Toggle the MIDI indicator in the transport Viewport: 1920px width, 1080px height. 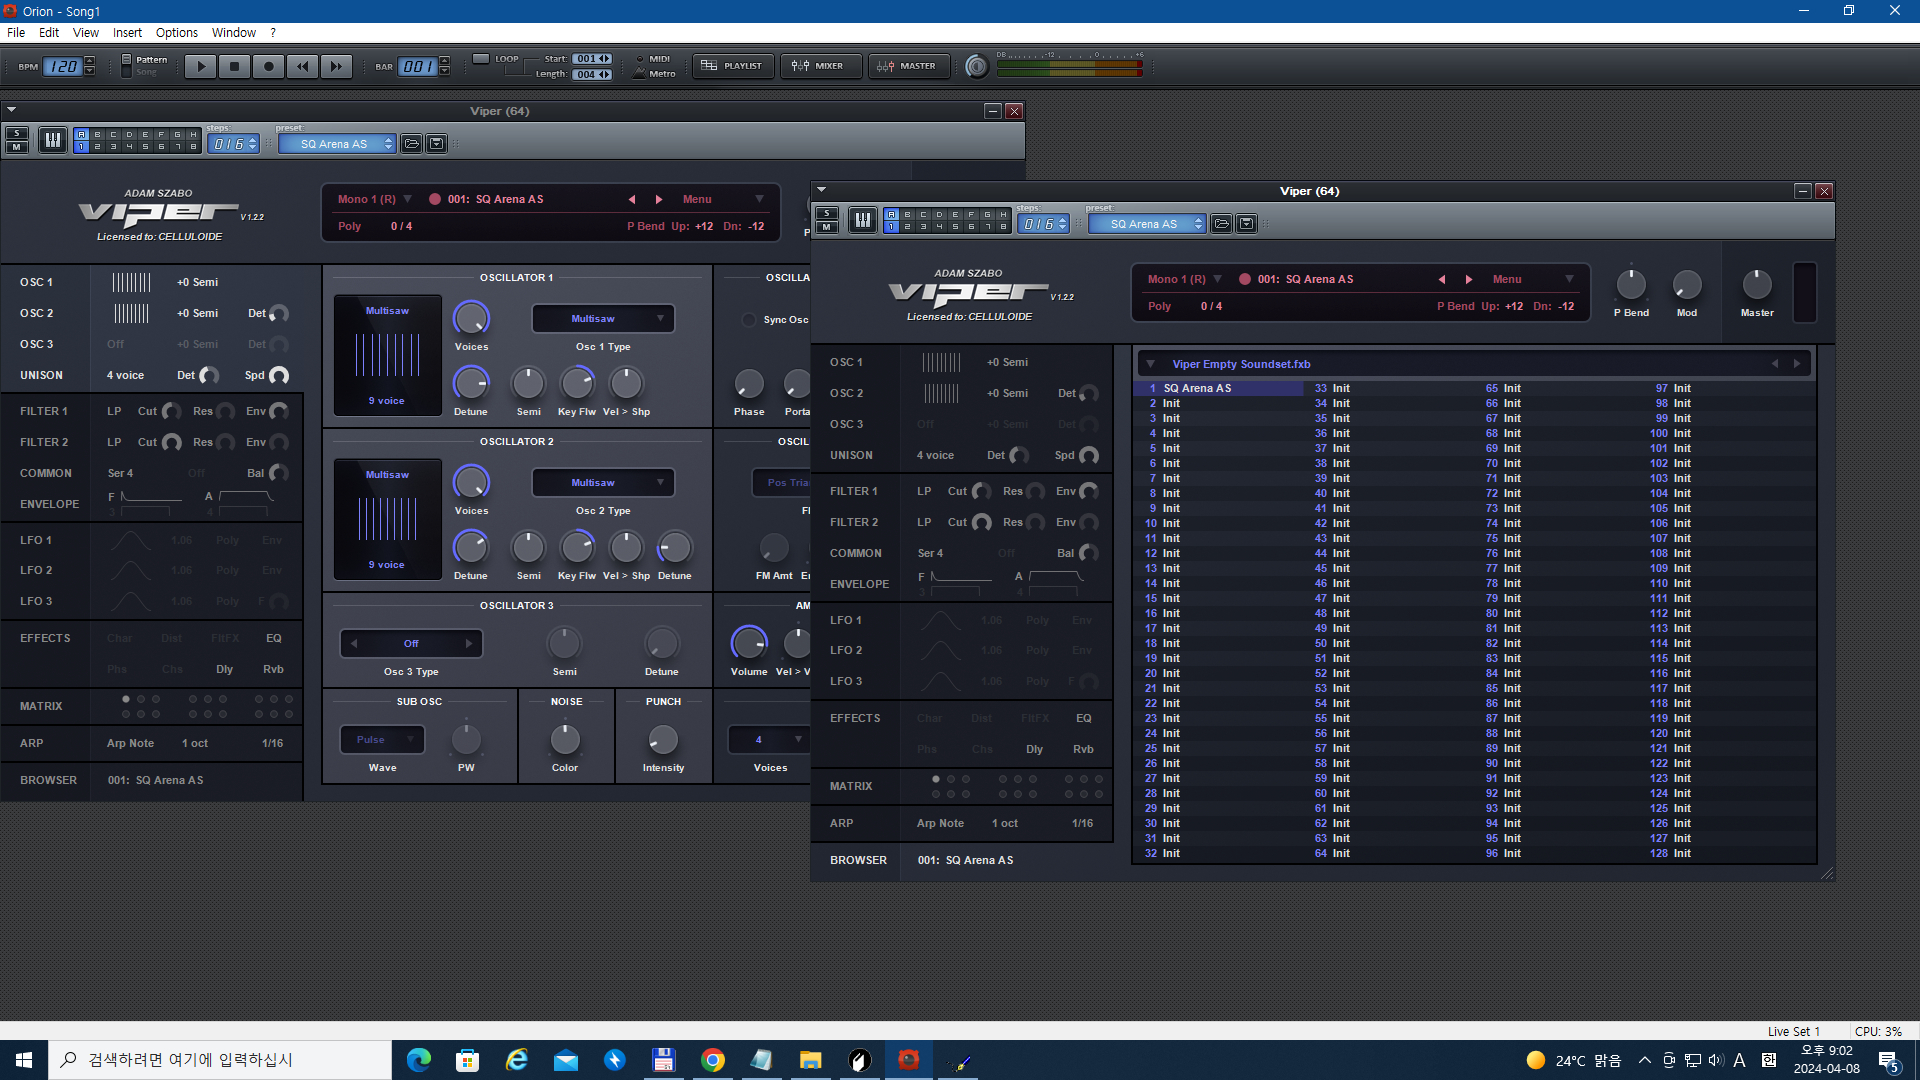pyautogui.click(x=640, y=59)
